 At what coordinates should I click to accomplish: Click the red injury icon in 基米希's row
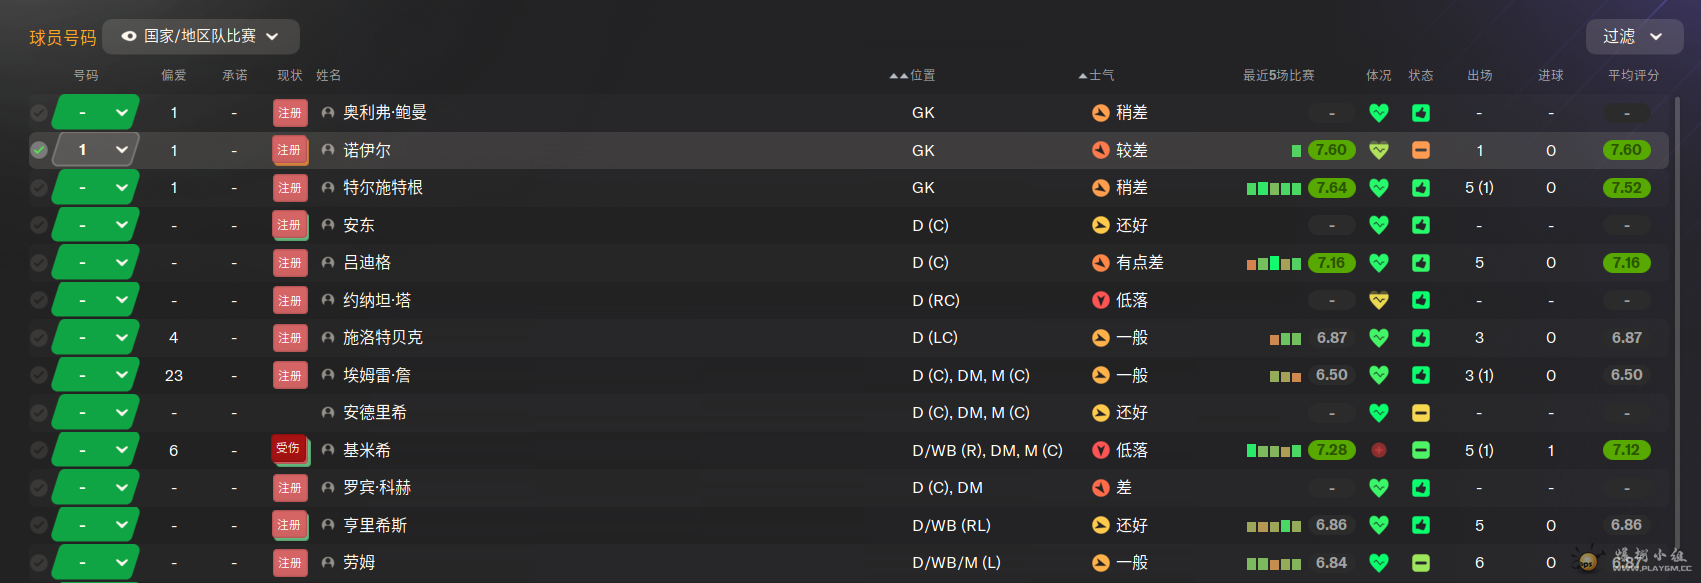click(1379, 450)
